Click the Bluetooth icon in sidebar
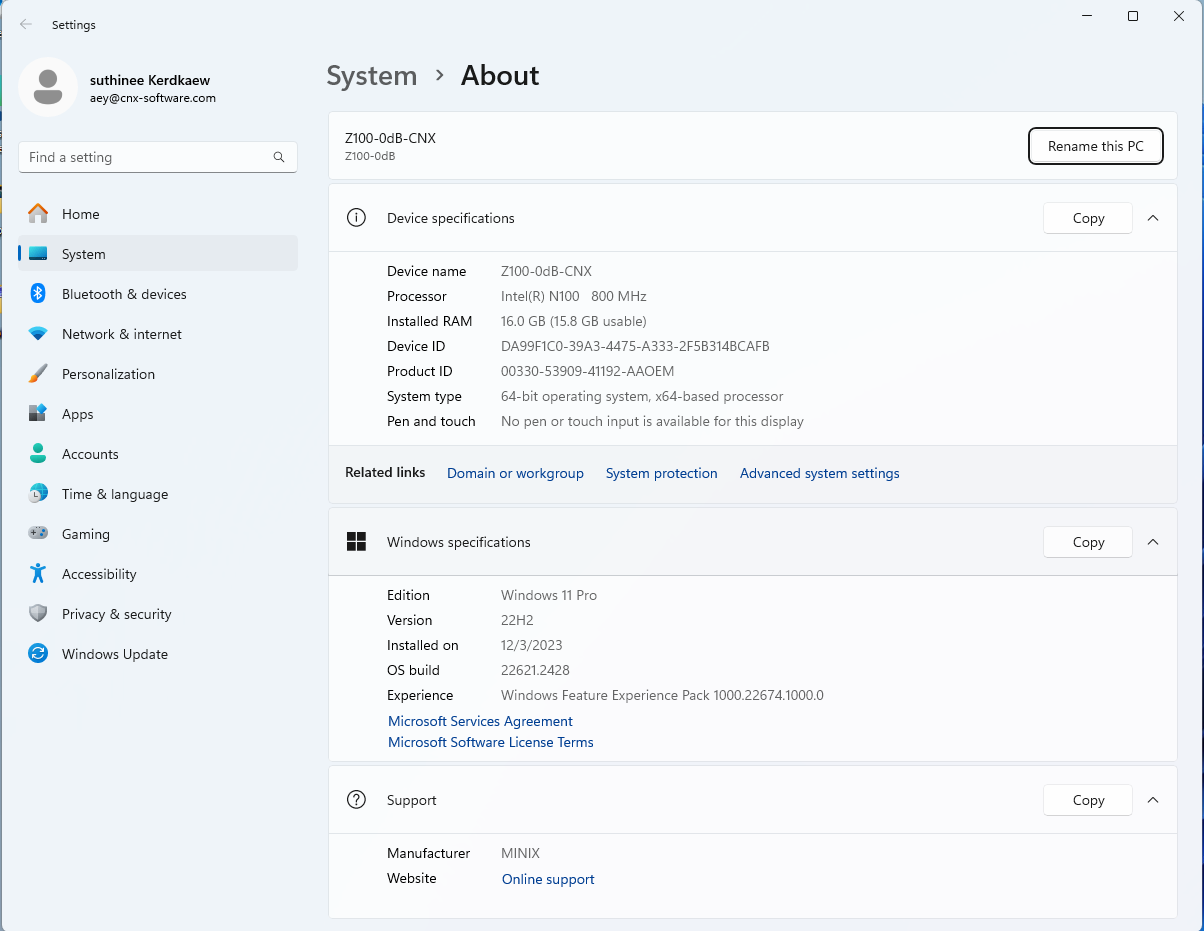The height and width of the screenshot is (931, 1204). click(x=38, y=294)
